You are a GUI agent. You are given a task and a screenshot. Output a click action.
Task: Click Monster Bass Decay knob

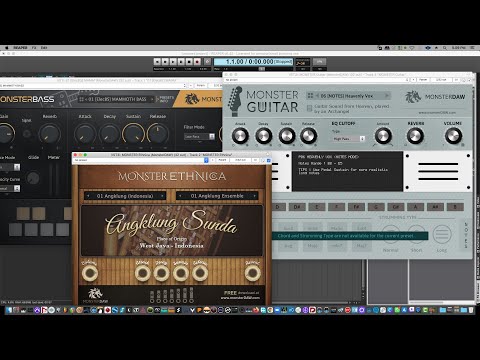tap(109, 134)
